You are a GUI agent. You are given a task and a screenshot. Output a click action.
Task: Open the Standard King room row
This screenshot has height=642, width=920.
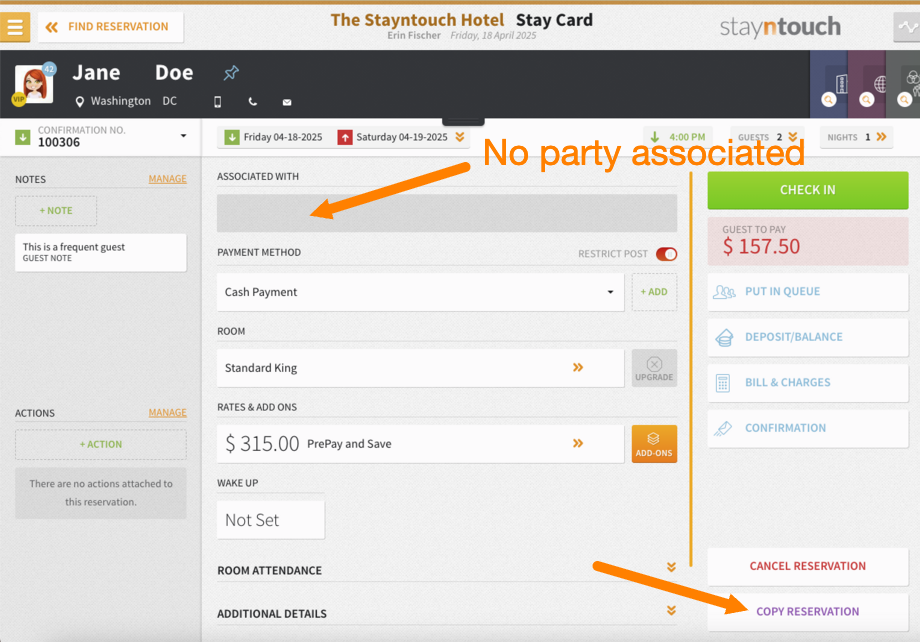[420, 368]
